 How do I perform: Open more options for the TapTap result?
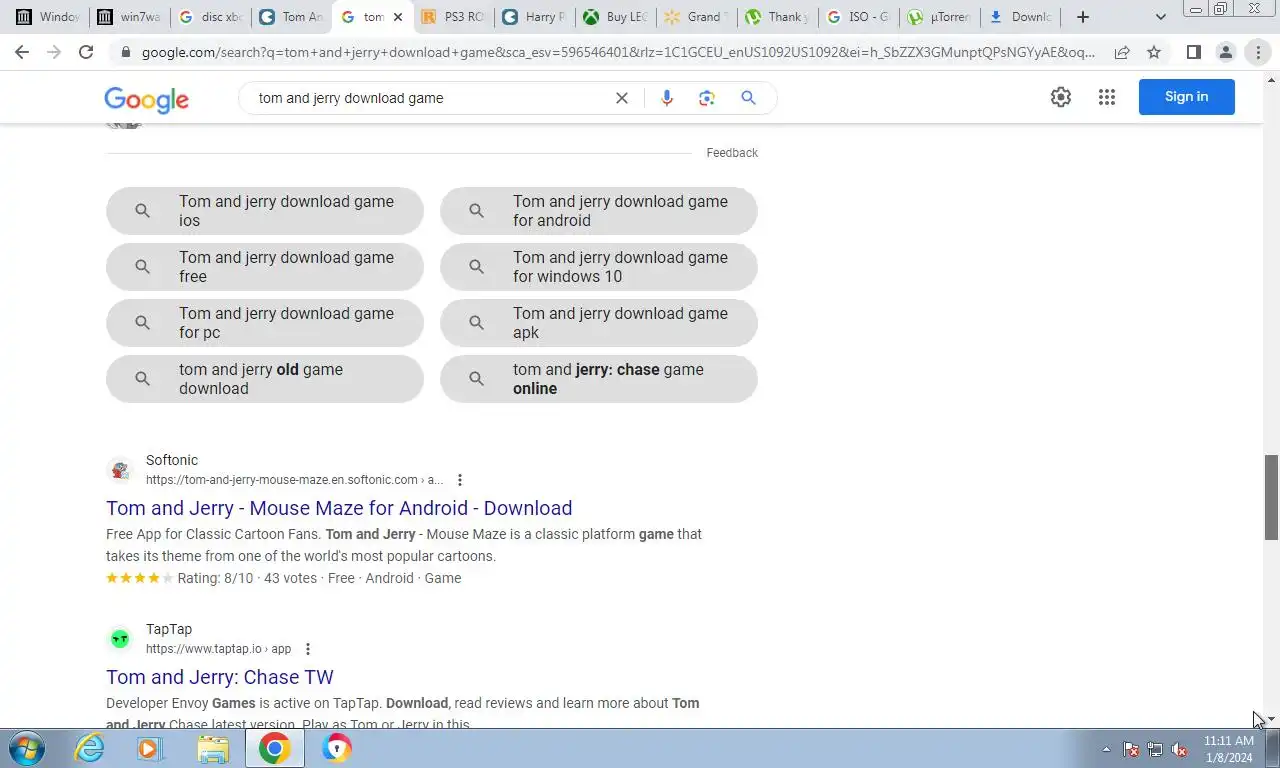(308, 649)
